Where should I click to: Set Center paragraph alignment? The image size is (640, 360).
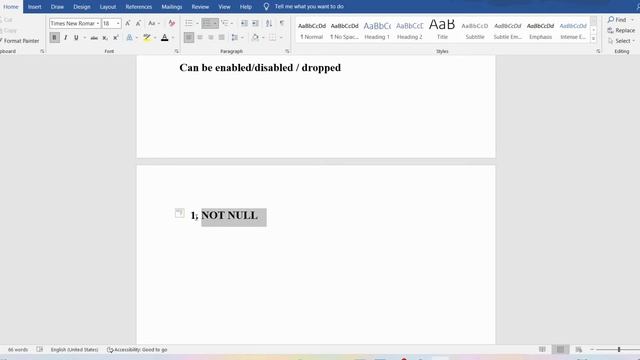[200, 38]
